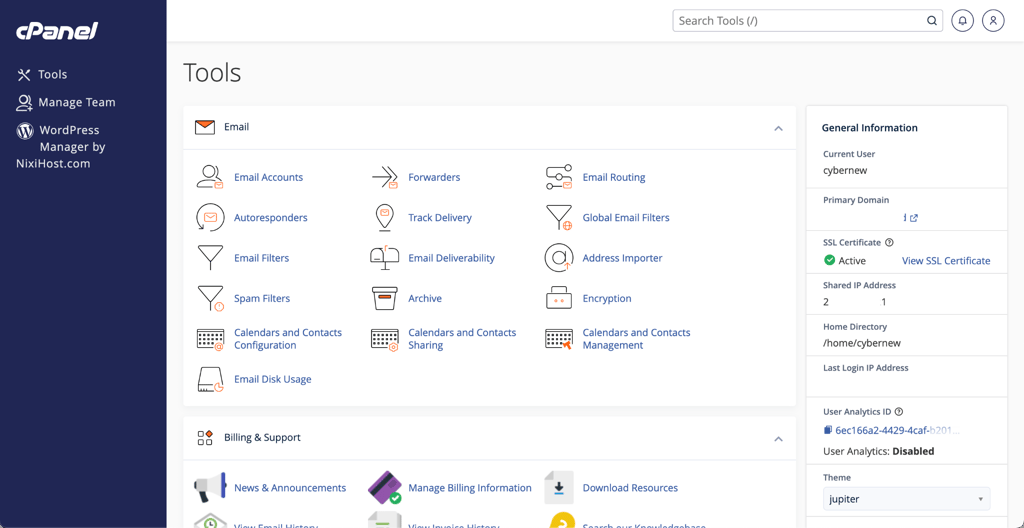This screenshot has height=528, width=1024.
Task: Open the Theme jupiter dropdown
Action: tap(906, 499)
